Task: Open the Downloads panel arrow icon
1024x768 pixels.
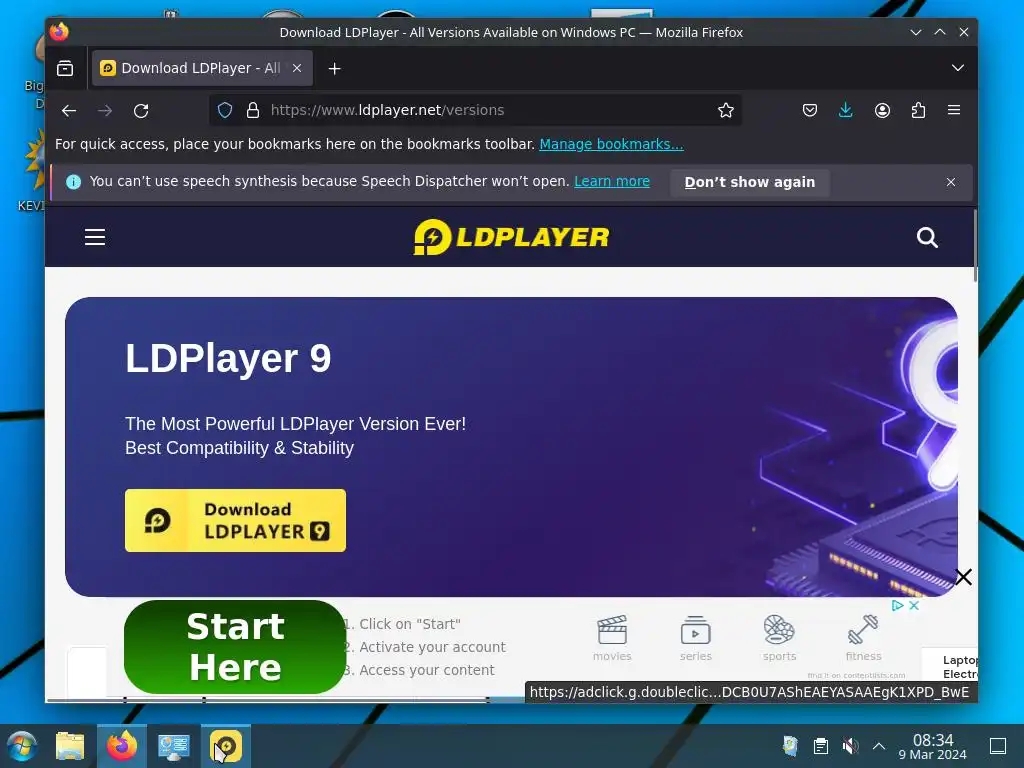Action: pyautogui.click(x=846, y=110)
